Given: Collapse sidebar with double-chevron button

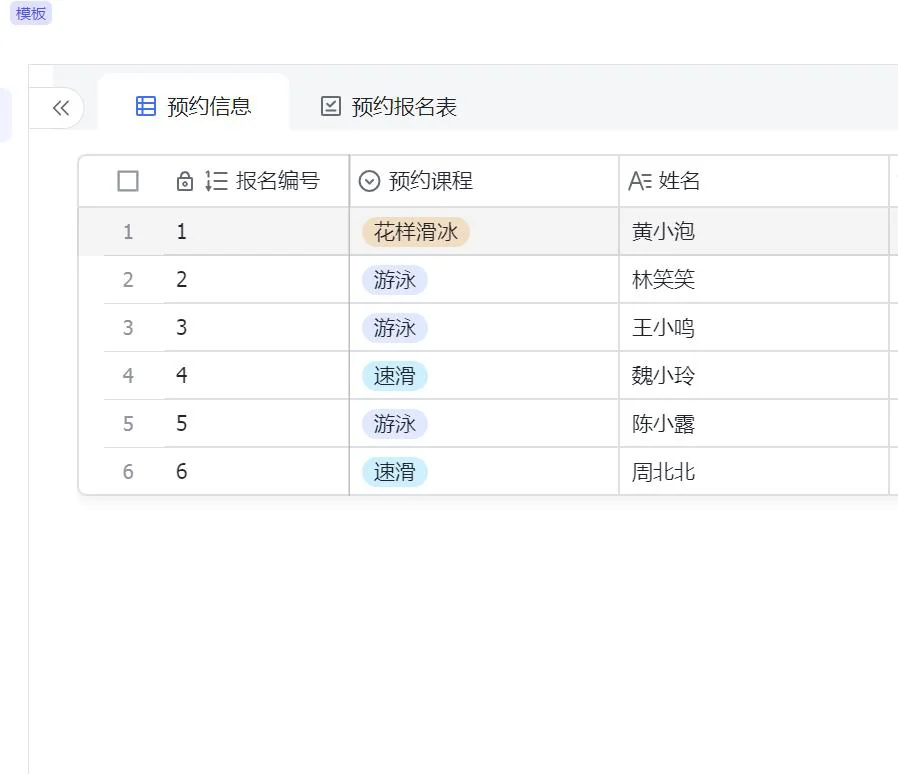Looking at the screenshot, I should [x=61, y=108].
